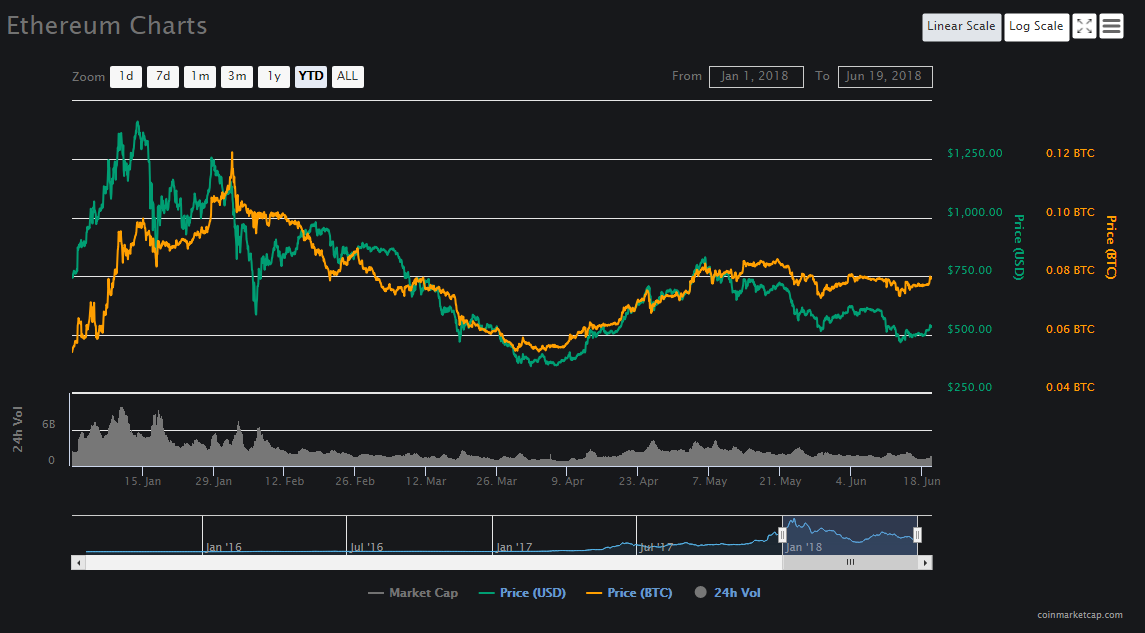Click the $750.00 axis label

(970, 270)
